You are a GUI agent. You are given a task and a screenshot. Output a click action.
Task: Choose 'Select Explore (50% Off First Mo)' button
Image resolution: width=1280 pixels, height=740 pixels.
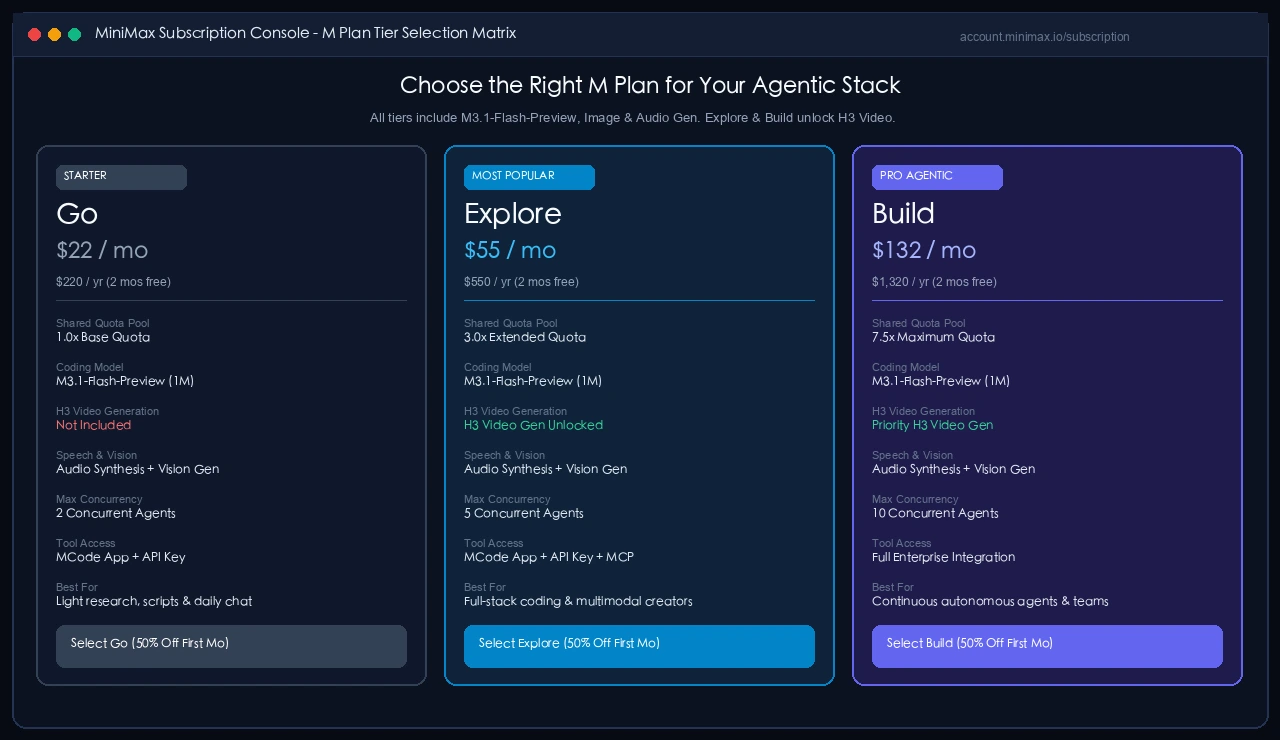(x=639, y=646)
